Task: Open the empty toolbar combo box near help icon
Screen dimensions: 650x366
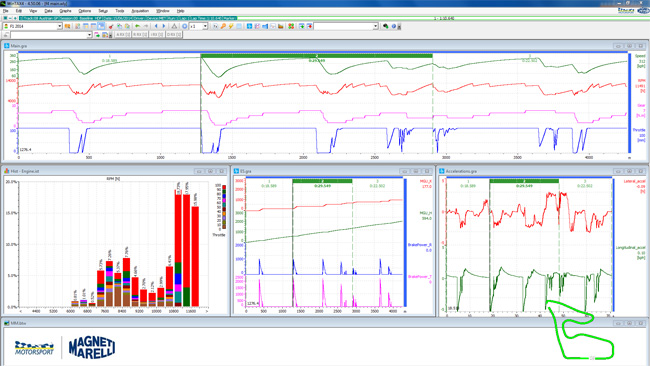Action: [346, 26]
